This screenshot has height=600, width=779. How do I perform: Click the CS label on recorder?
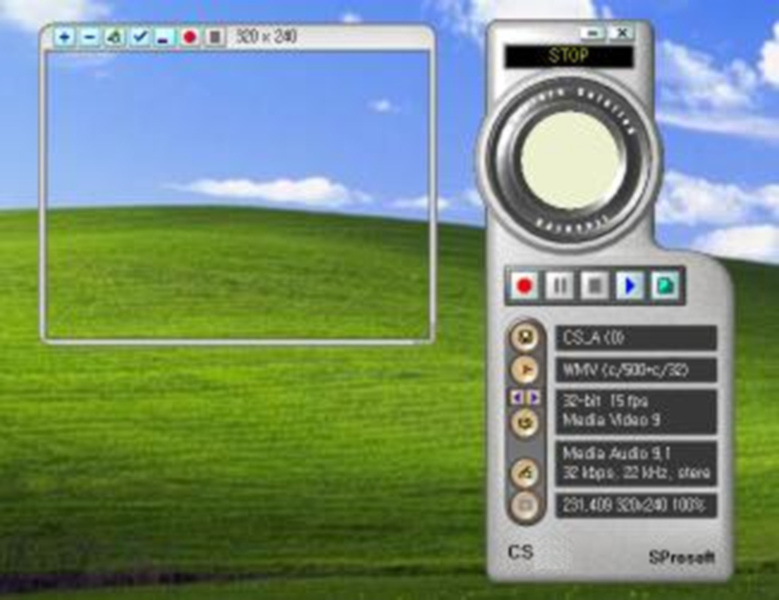[521, 552]
